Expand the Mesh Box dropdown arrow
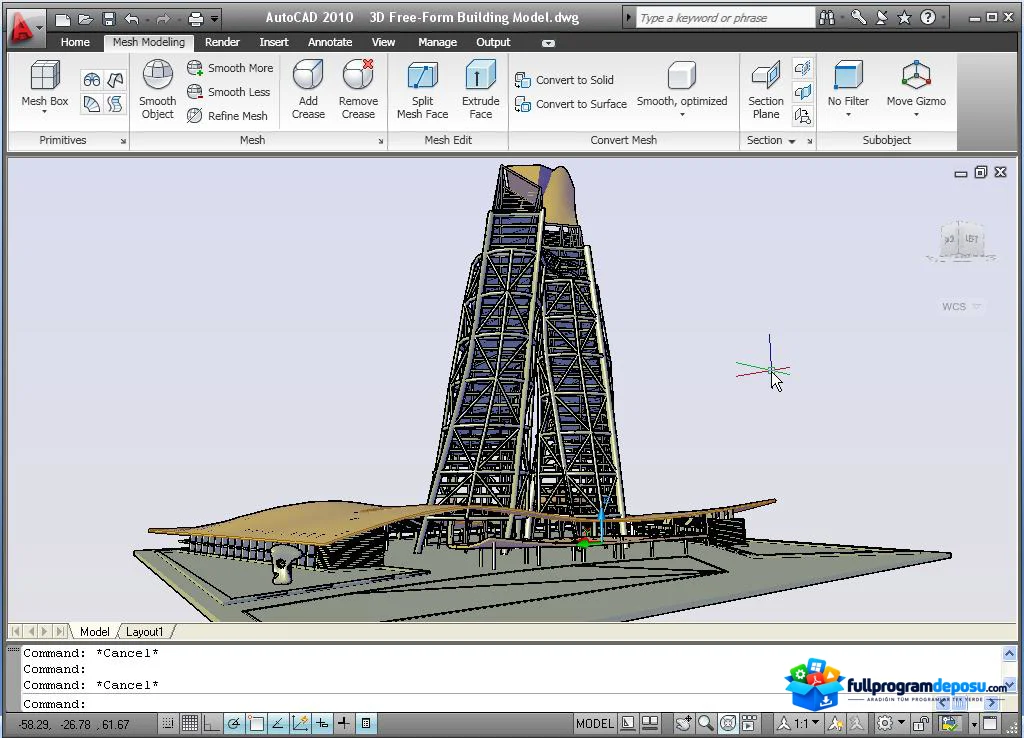The width and height of the screenshot is (1024, 738). tap(44, 112)
